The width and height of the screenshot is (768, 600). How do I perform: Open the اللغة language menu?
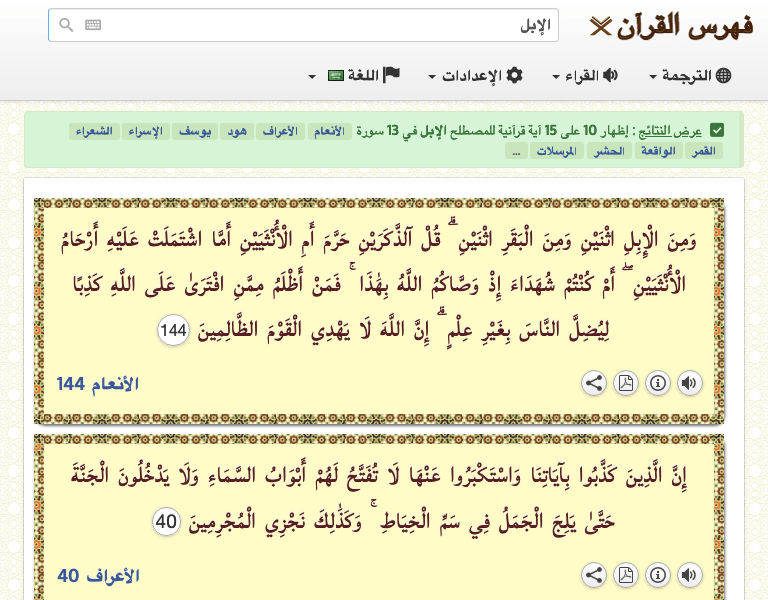pos(354,75)
